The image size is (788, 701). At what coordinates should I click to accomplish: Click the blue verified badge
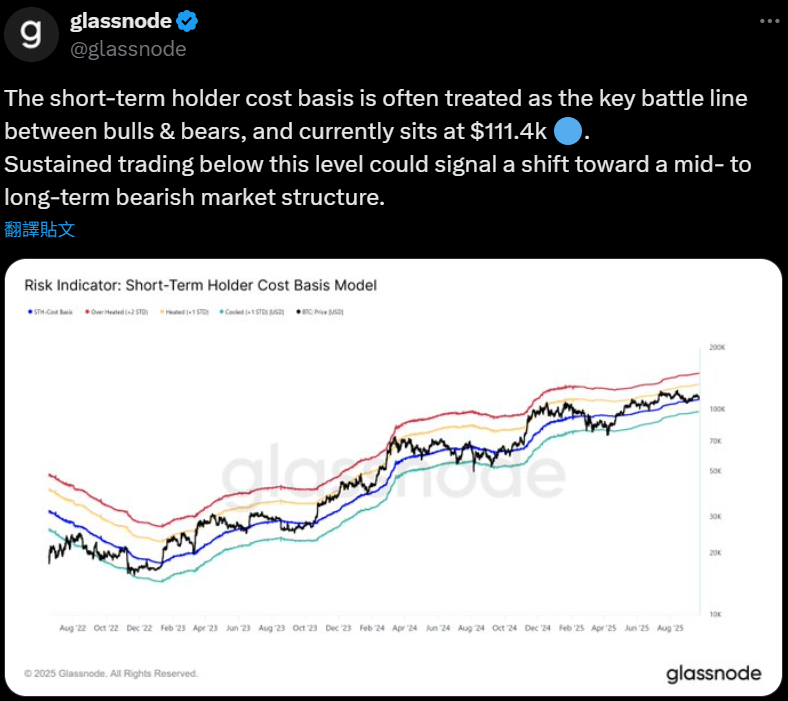tap(187, 22)
